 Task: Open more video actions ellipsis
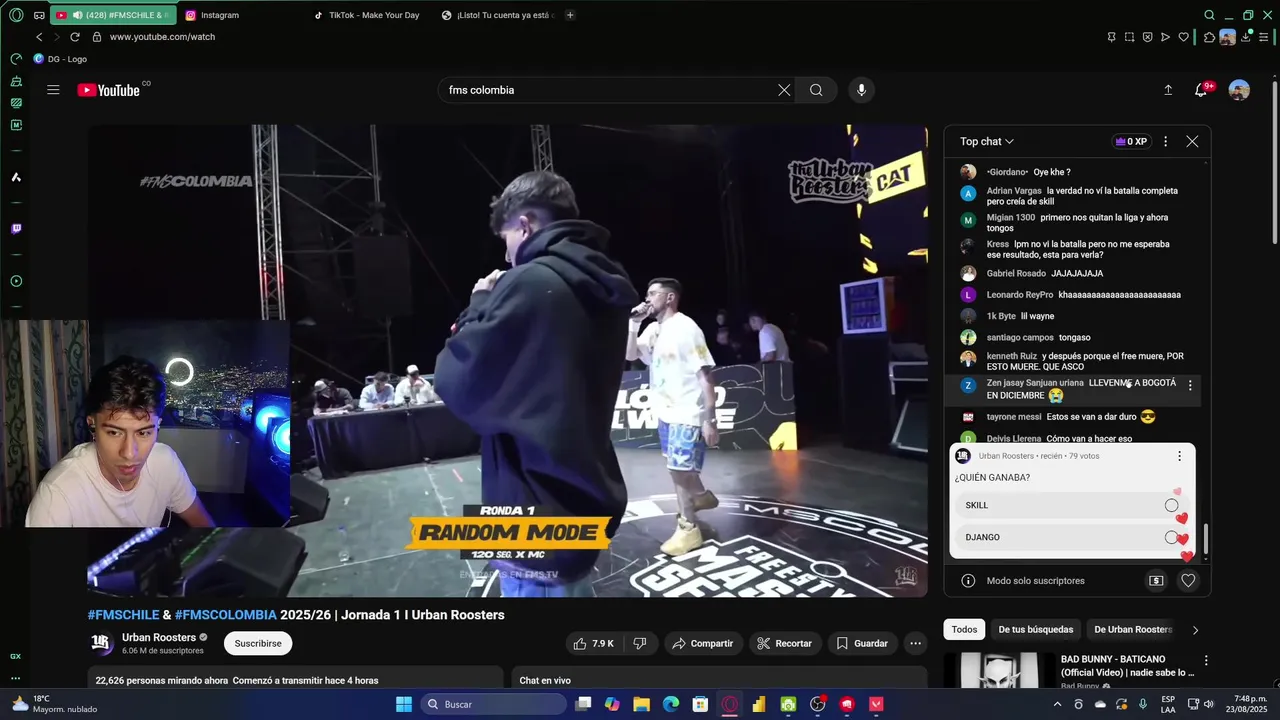click(x=915, y=643)
